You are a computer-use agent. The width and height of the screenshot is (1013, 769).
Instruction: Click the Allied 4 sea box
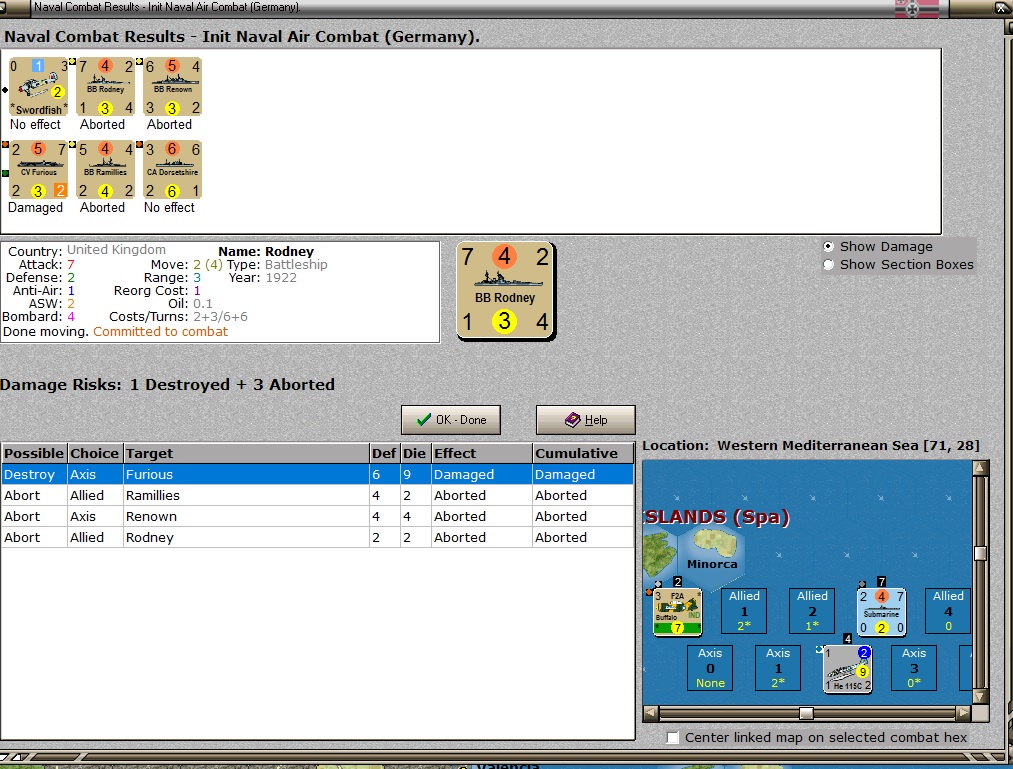[x=948, y=611]
